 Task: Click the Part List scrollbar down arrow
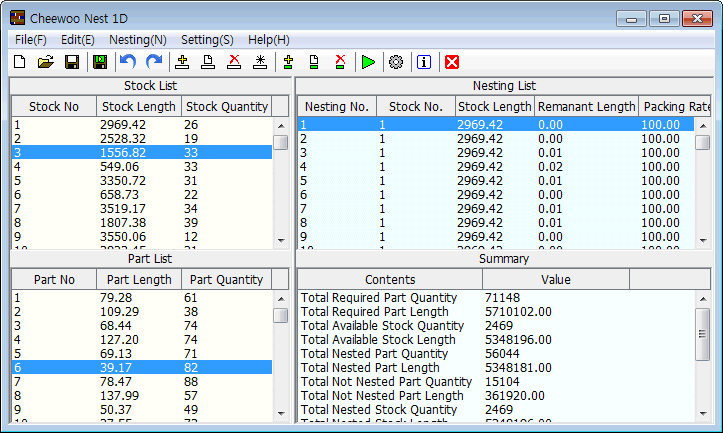[x=281, y=414]
